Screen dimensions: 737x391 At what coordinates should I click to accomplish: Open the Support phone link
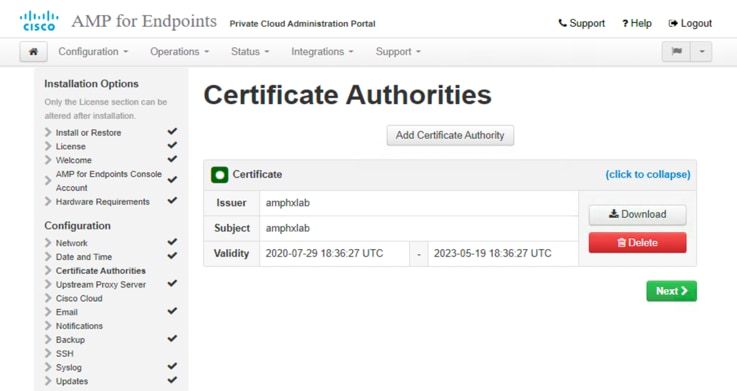(x=581, y=23)
